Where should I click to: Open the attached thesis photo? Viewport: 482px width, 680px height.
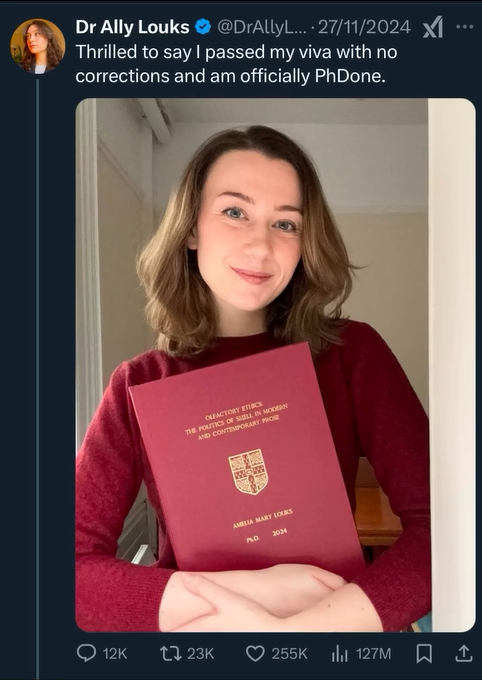275,365
